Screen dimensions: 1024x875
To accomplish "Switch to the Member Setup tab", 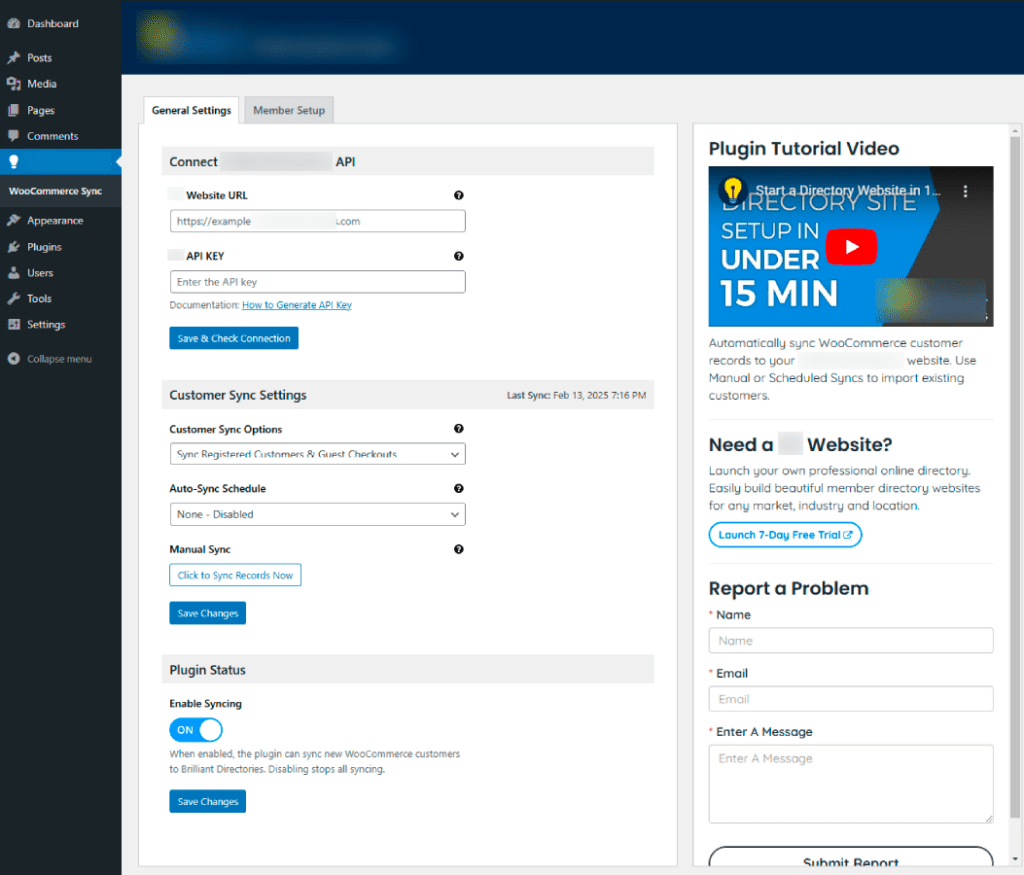I will point(289,110).
